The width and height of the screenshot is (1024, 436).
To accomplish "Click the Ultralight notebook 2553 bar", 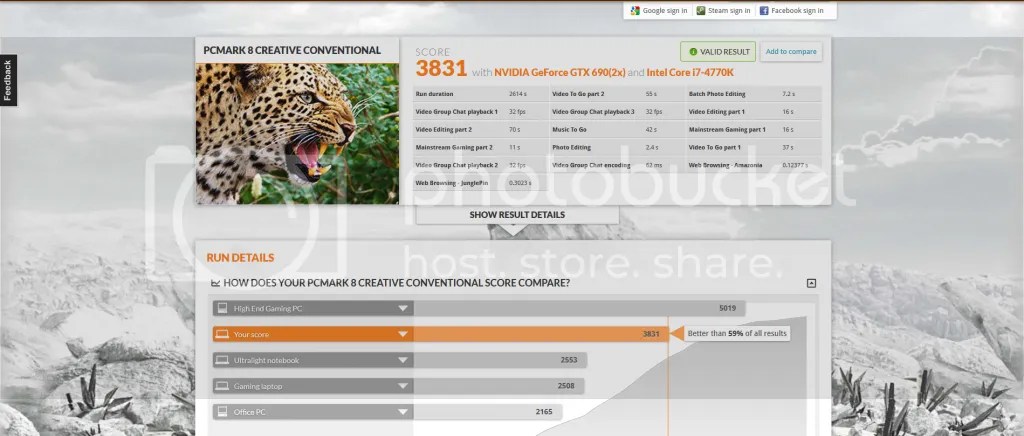I will click(x=400, y=360).
